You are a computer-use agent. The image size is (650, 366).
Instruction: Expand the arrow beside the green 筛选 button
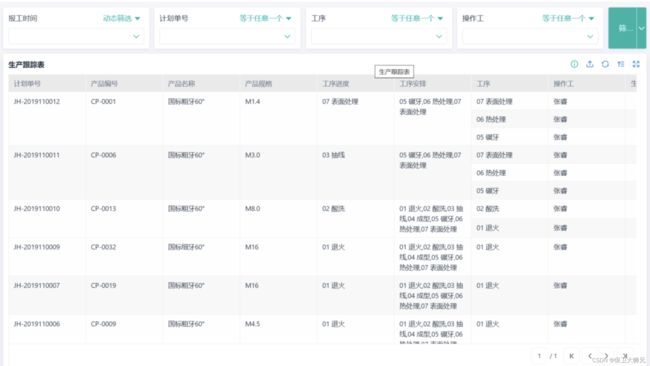click(x=641, y=28)
